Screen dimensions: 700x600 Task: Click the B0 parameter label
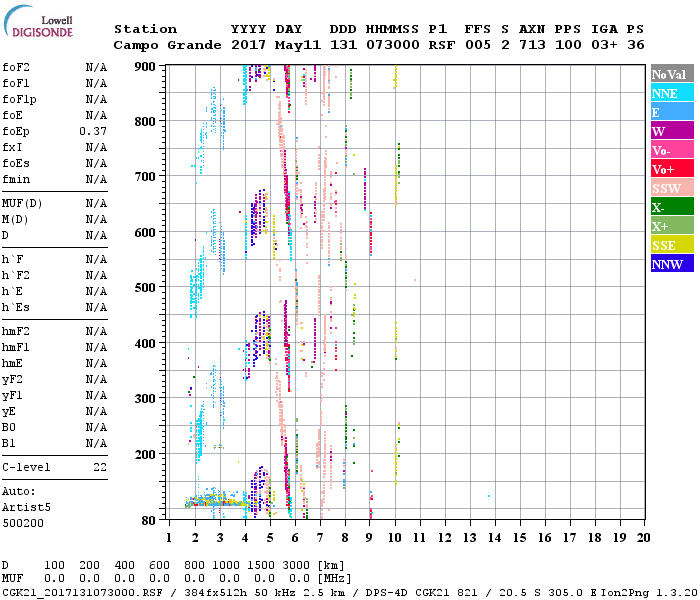(8, 427)
